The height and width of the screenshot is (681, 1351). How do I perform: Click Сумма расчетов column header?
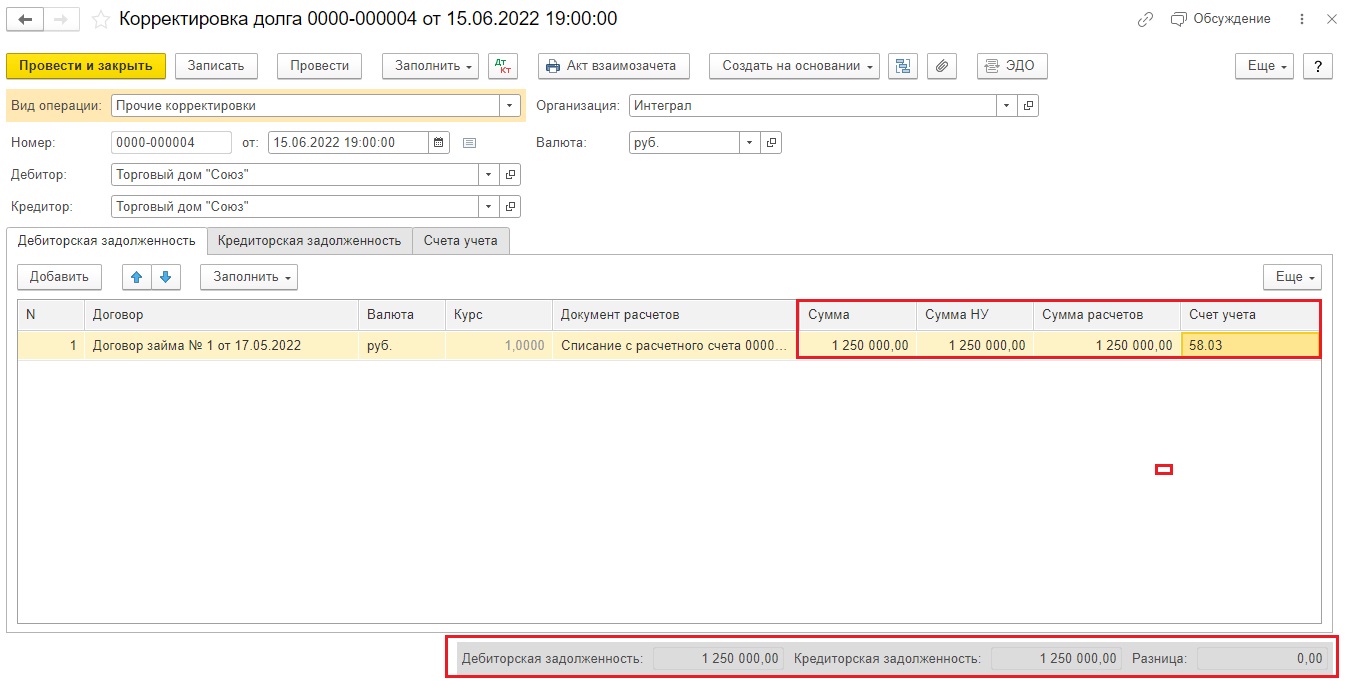point(1107,314)
